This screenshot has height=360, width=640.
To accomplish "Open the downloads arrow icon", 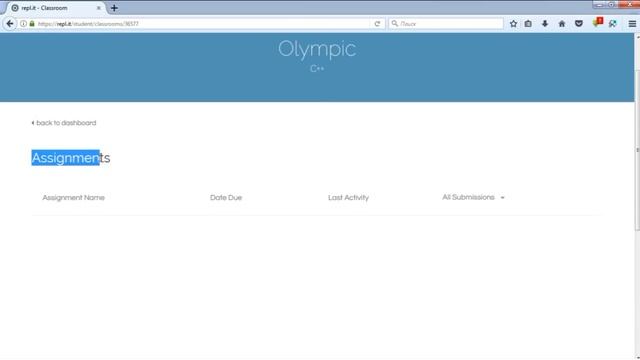I will pyautogui.click(x=545, y=24).
